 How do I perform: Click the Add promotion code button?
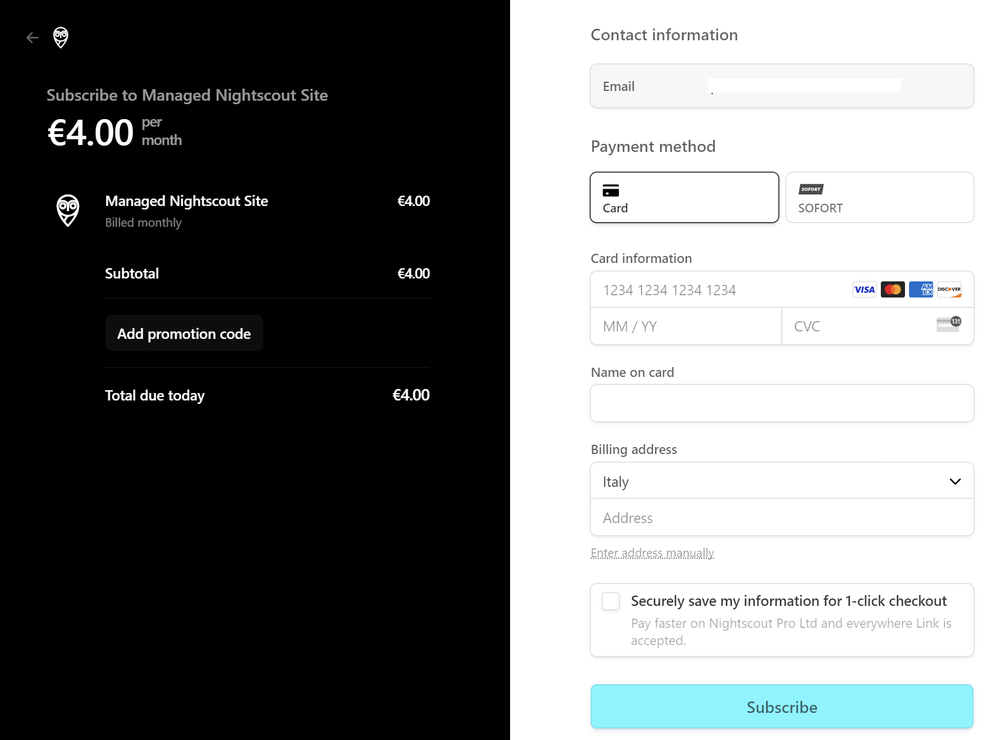(x=184, y=333)
